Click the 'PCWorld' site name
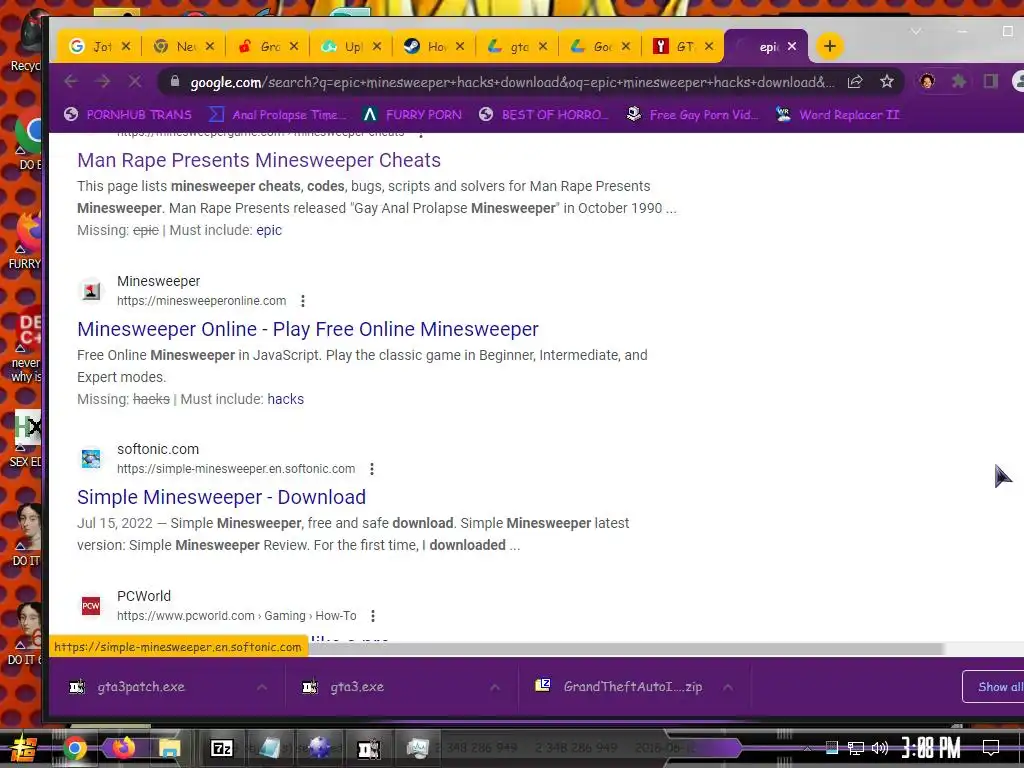This screenshot has width=1024, height=768. pos(144,596)
